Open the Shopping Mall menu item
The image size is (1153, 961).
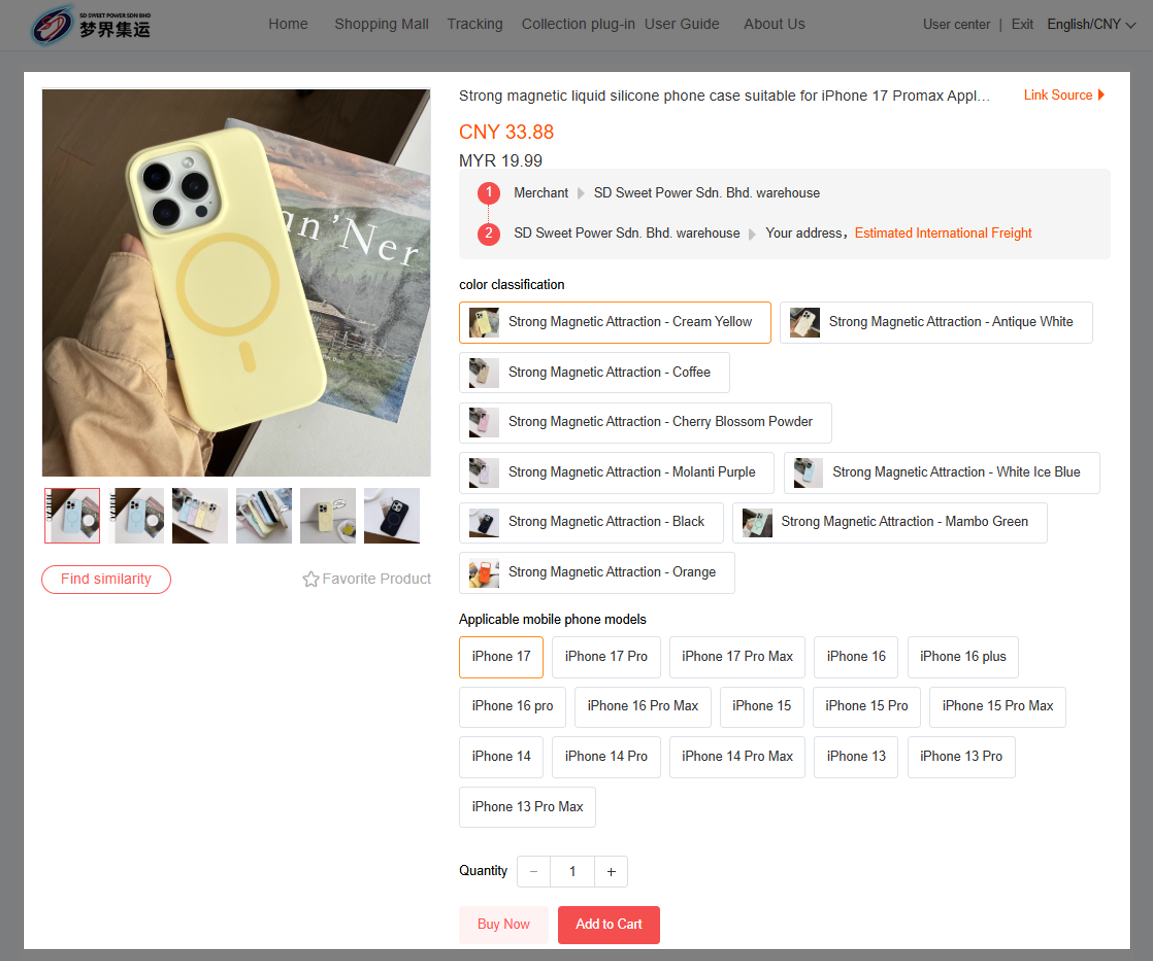coord(381,24)
